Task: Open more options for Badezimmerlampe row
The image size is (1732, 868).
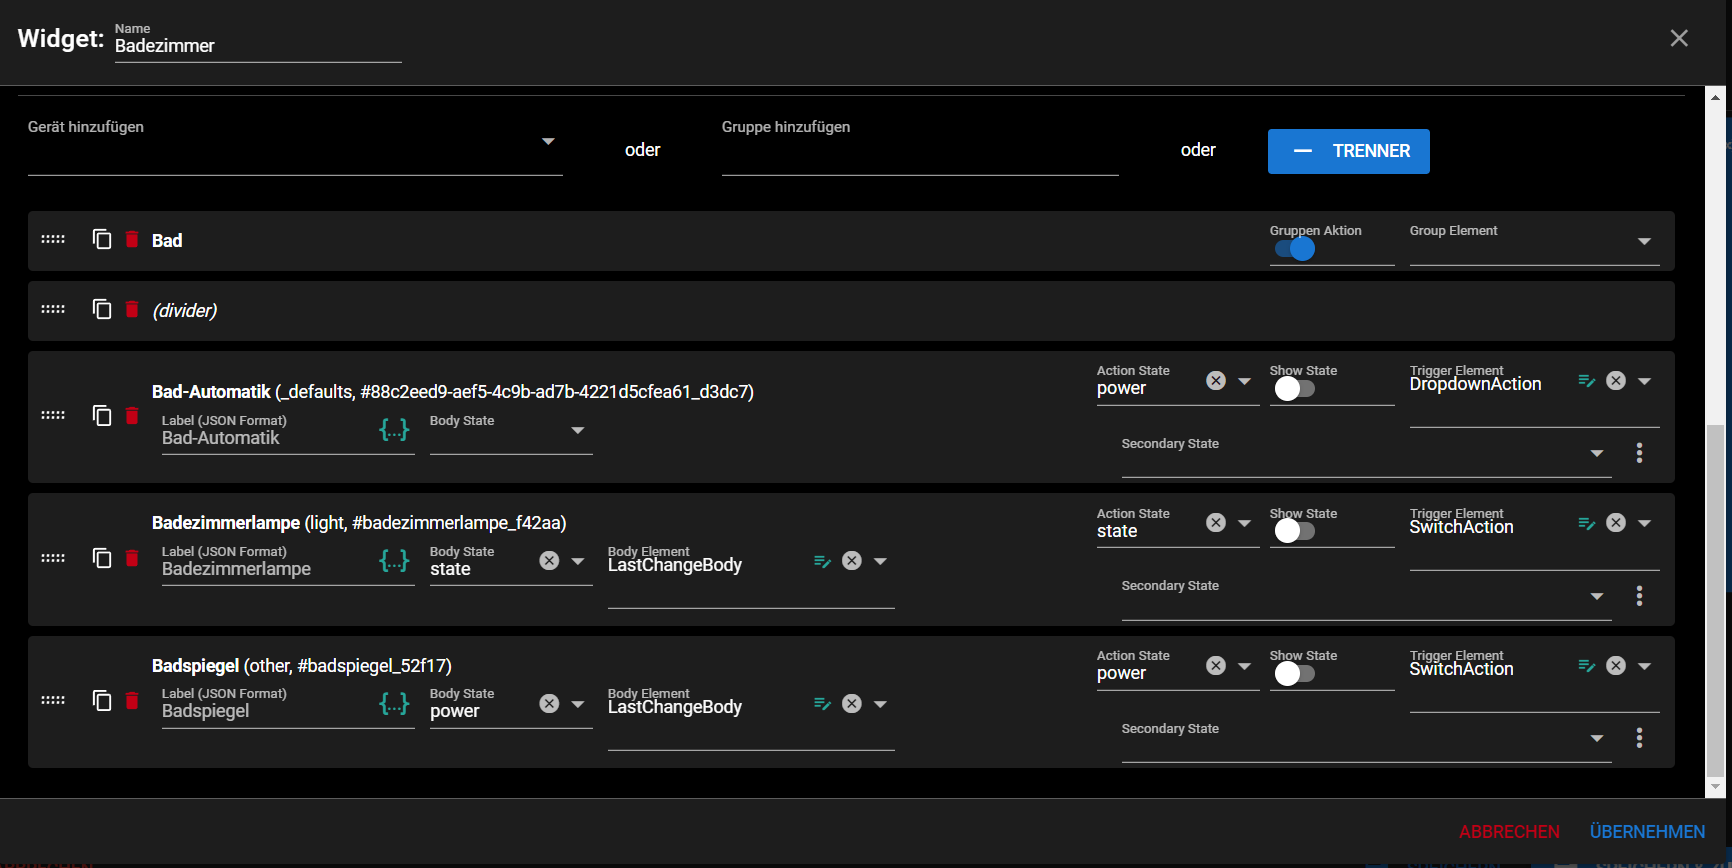Action: coord(1639,596)
